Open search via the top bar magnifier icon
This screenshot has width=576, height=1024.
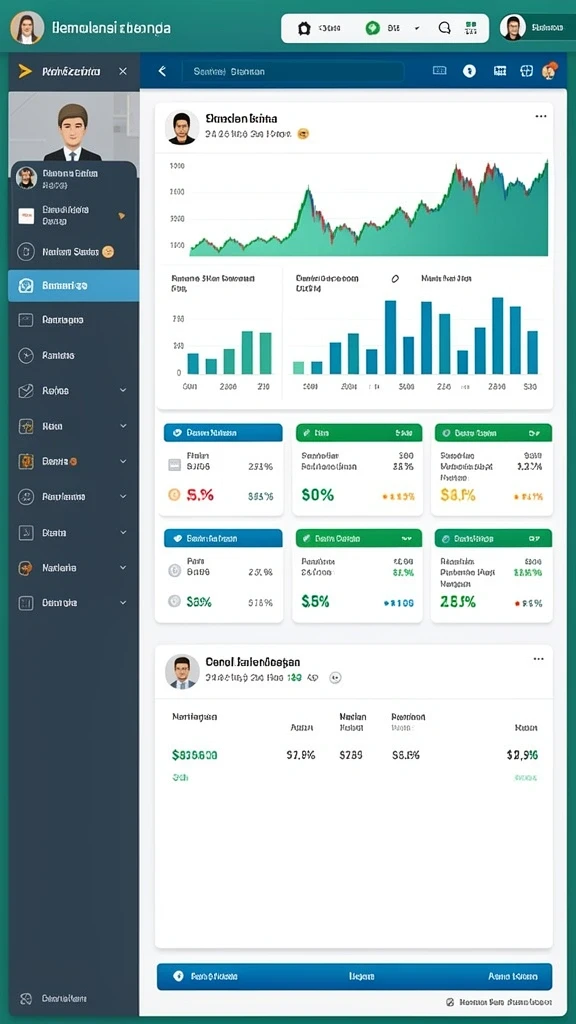tap(445, 28)
